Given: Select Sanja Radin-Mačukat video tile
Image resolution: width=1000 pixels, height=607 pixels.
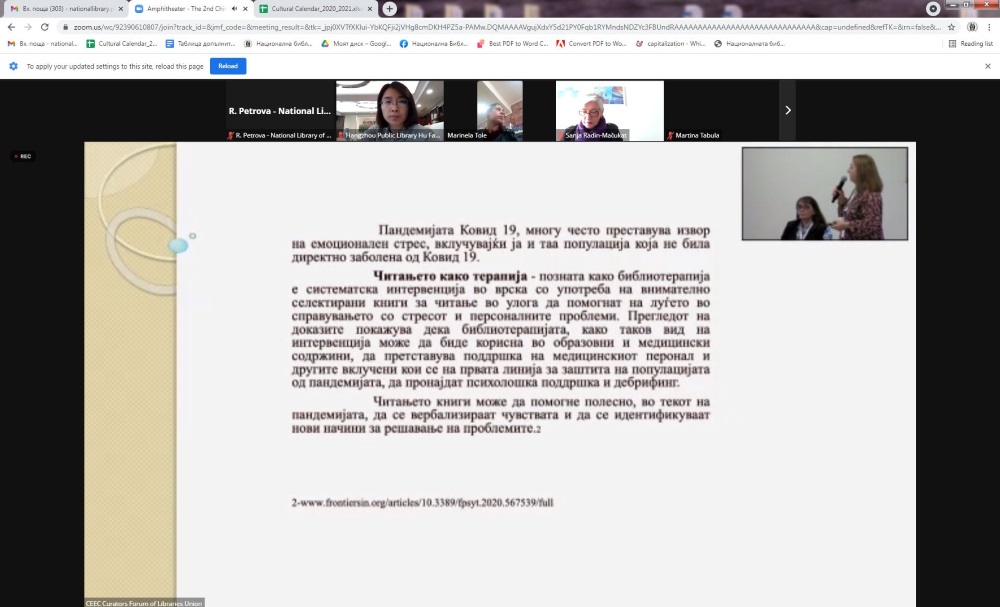Looking at the screenshot, I should pyautogui.click(x=610, y=110).
